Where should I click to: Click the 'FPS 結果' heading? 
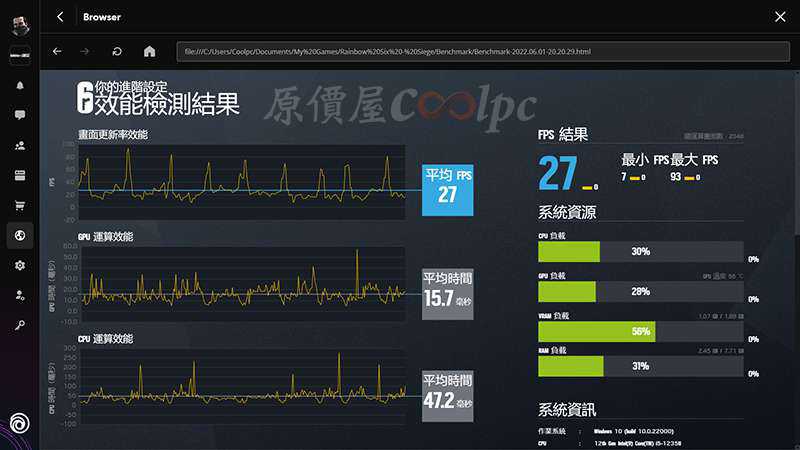563,134
